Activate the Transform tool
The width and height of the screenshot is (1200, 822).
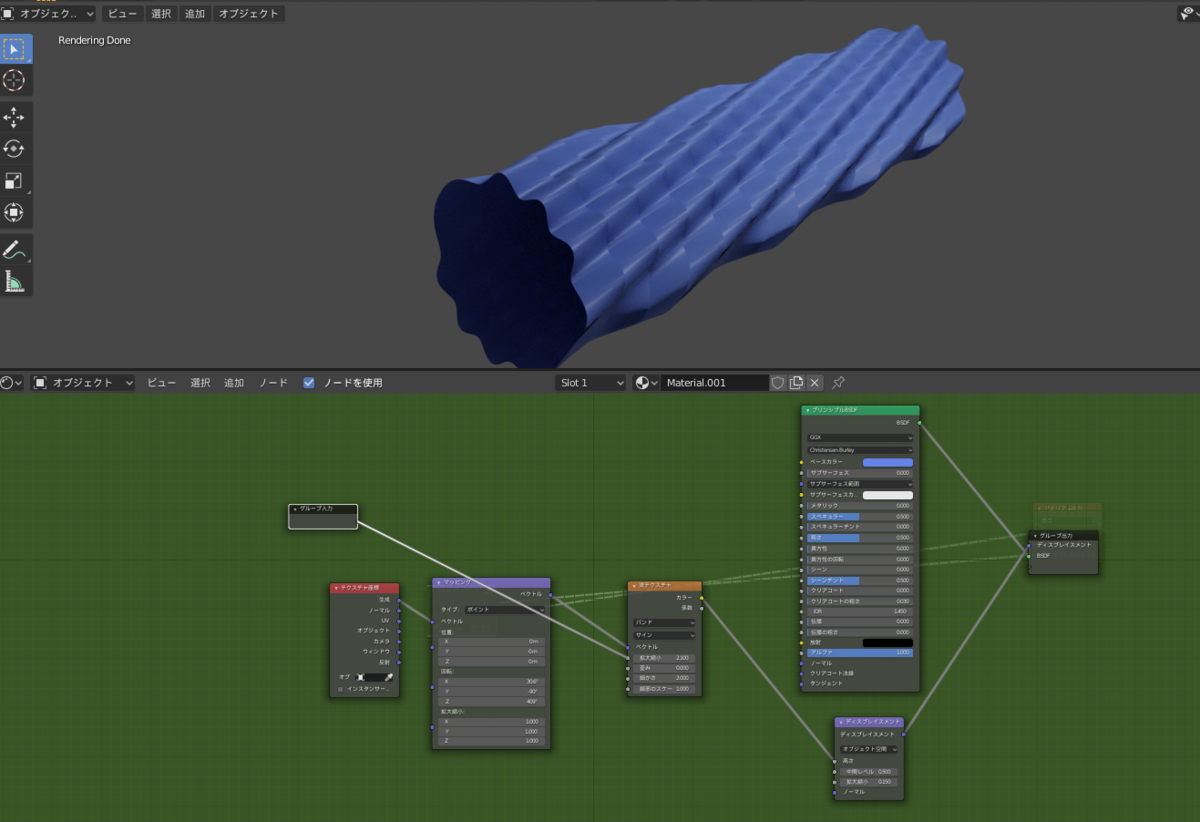(15, 212)
